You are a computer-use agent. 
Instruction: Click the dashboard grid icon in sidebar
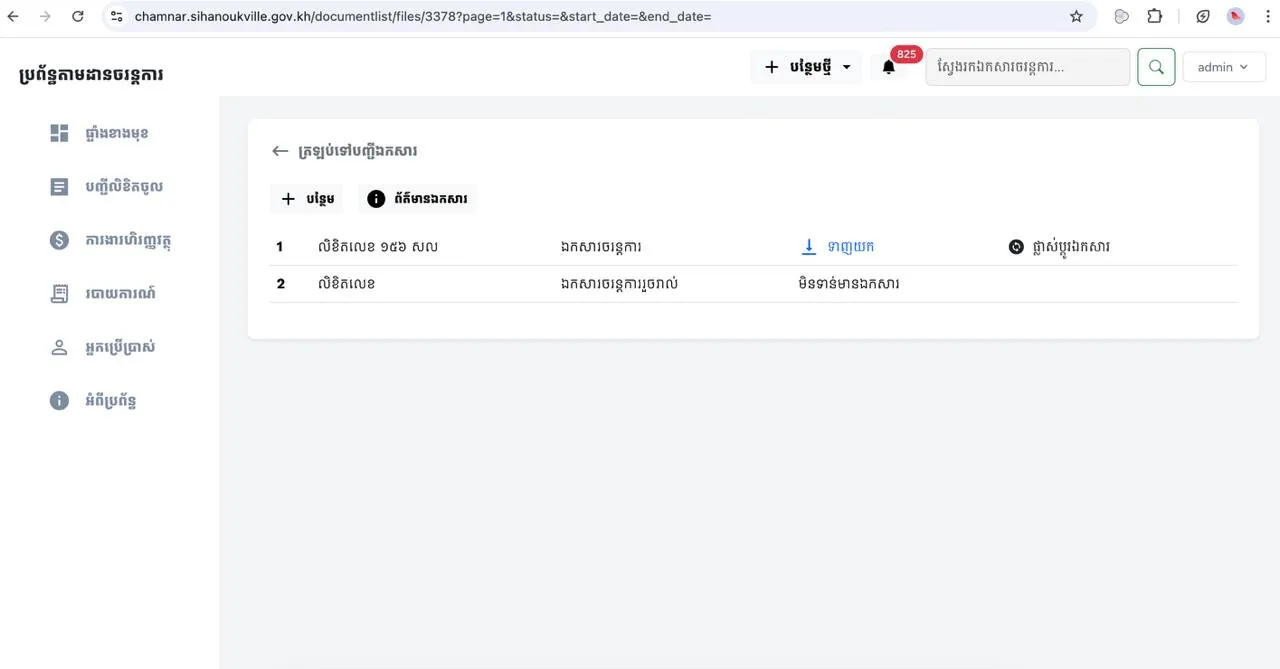[59, 133]
